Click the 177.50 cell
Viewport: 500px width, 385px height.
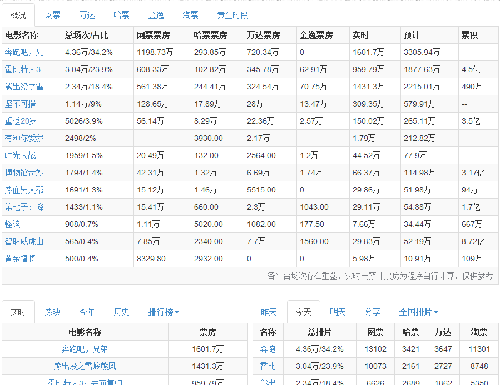coord(312,224)
